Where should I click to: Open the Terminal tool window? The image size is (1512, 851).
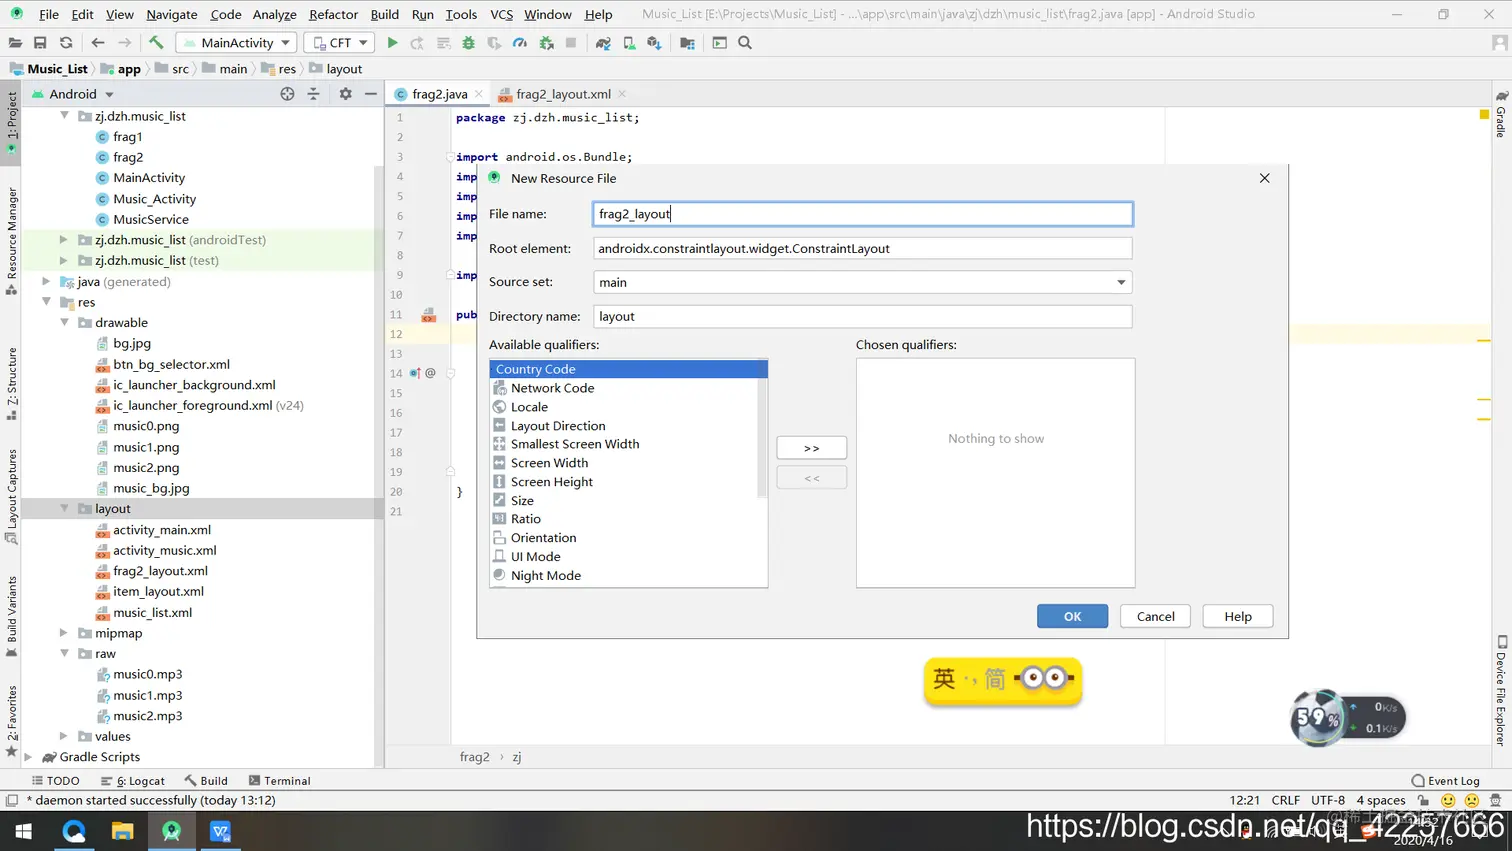(x=279, y=781)
